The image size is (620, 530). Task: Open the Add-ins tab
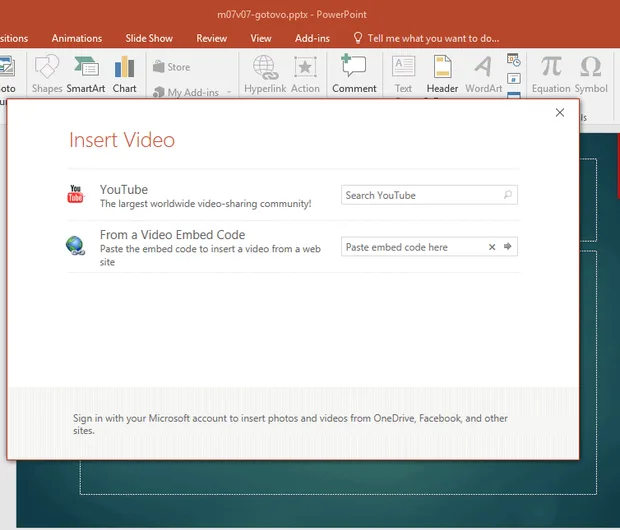(312, 38)
